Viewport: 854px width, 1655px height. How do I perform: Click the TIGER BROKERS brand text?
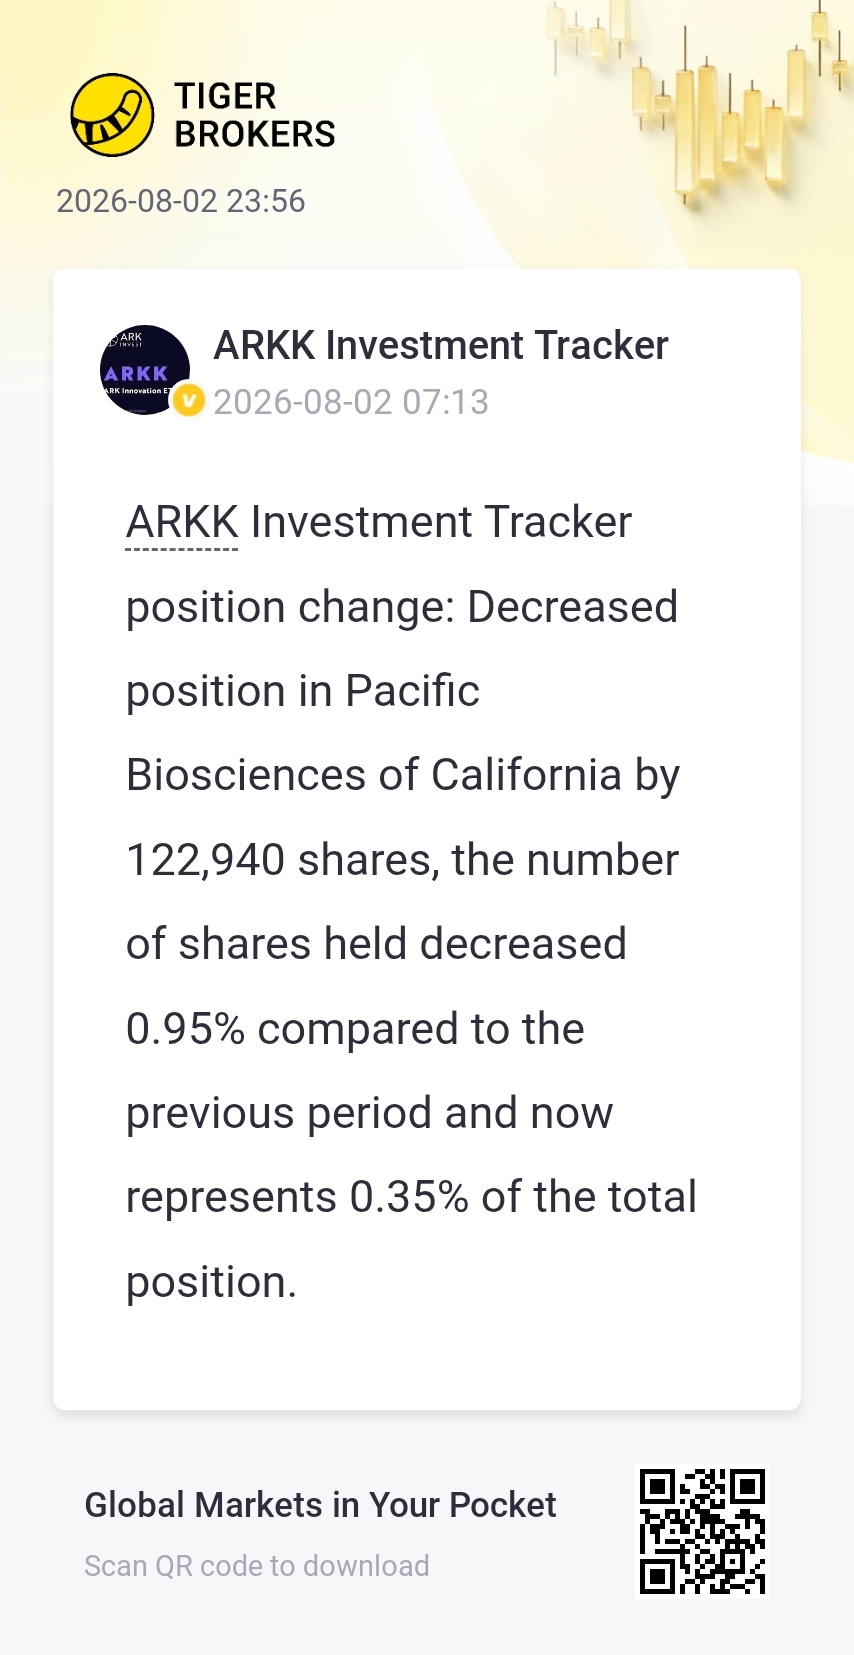coord(254,115)
